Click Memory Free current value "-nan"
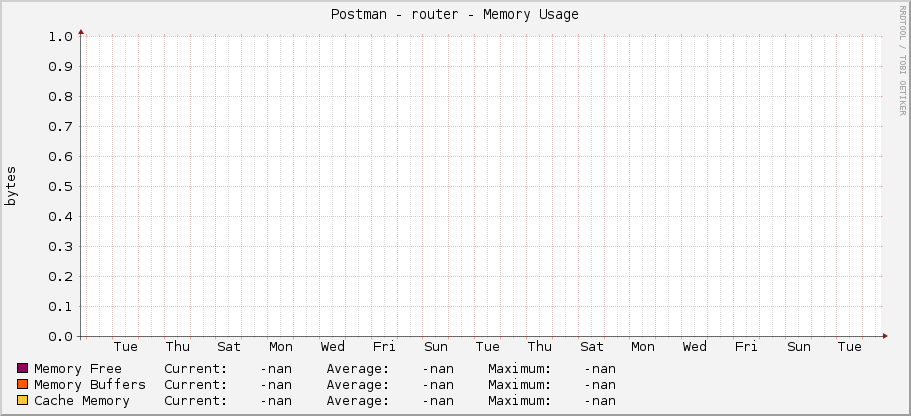The height and width of the screenshot is (416, 911). (276, 368)
